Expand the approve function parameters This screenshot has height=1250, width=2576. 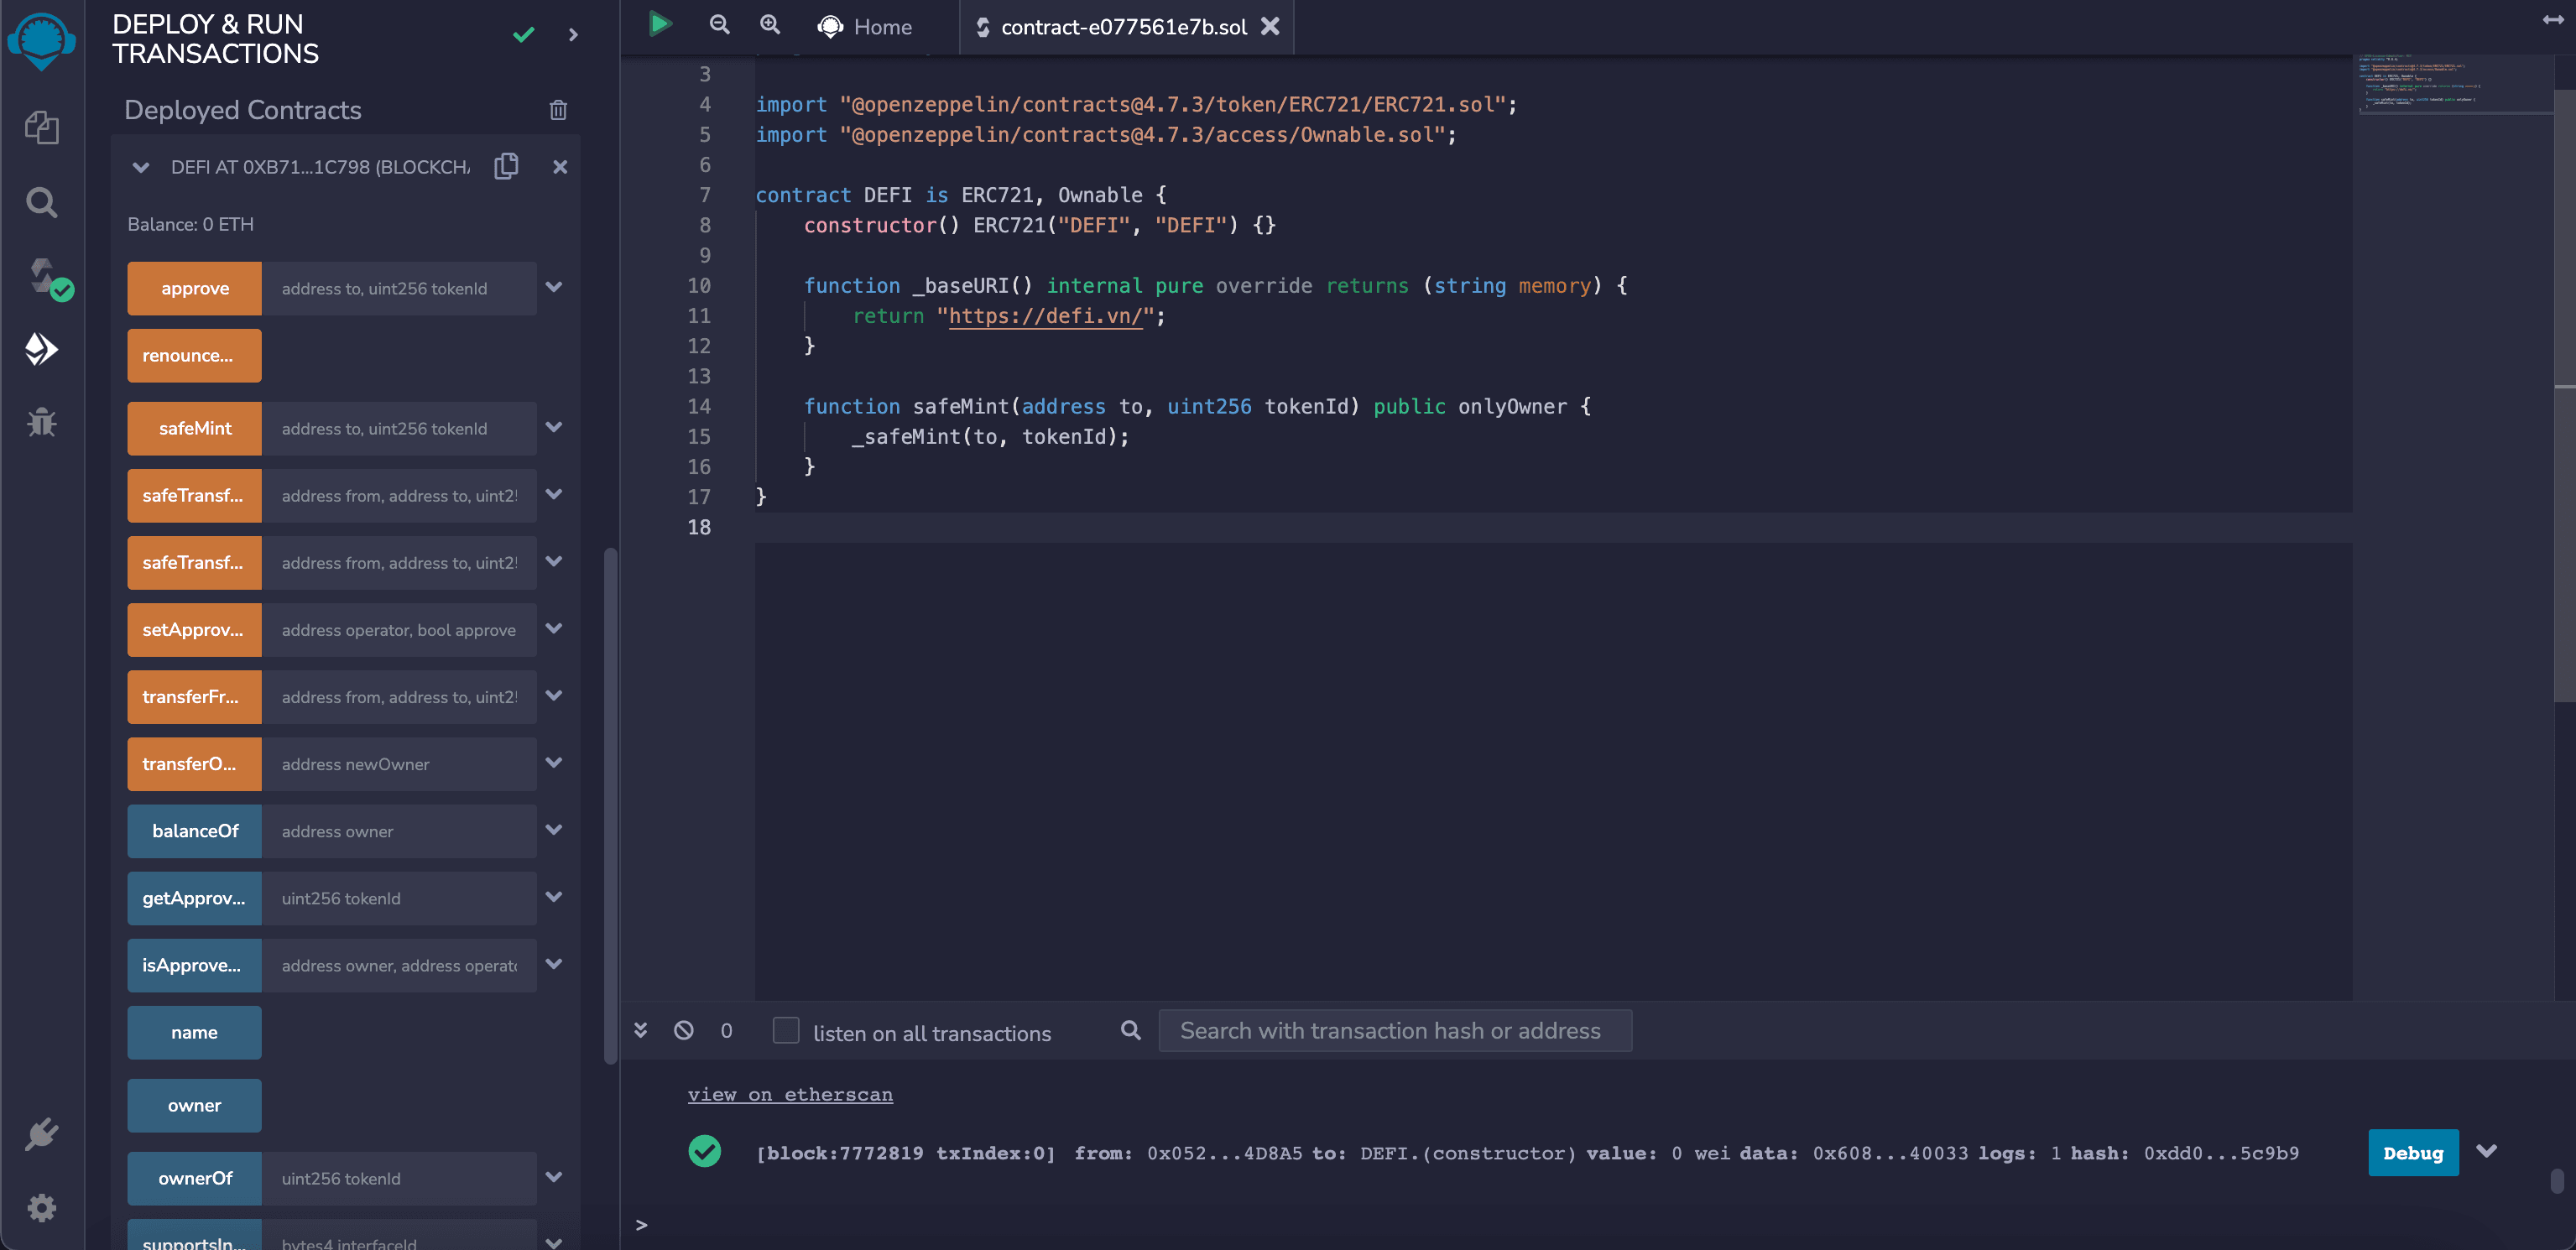point(554,287)
